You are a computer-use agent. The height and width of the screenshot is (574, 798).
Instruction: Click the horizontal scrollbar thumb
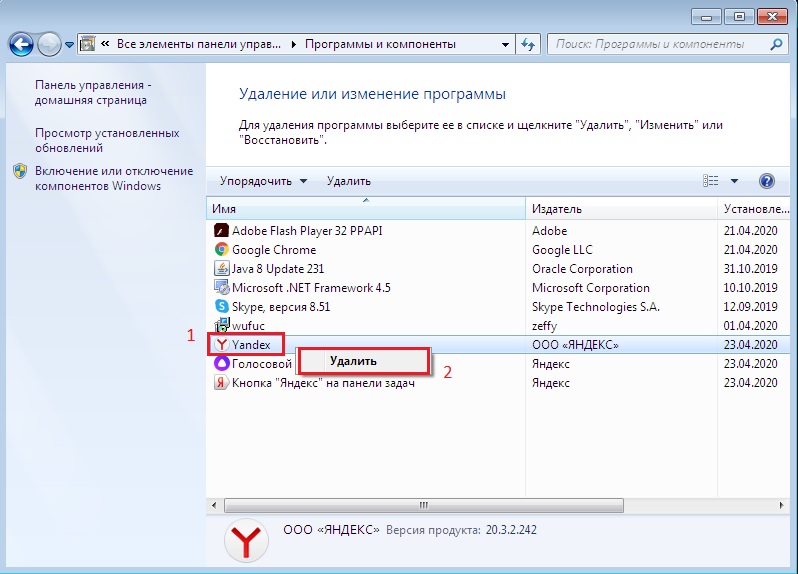pos(423,505)
